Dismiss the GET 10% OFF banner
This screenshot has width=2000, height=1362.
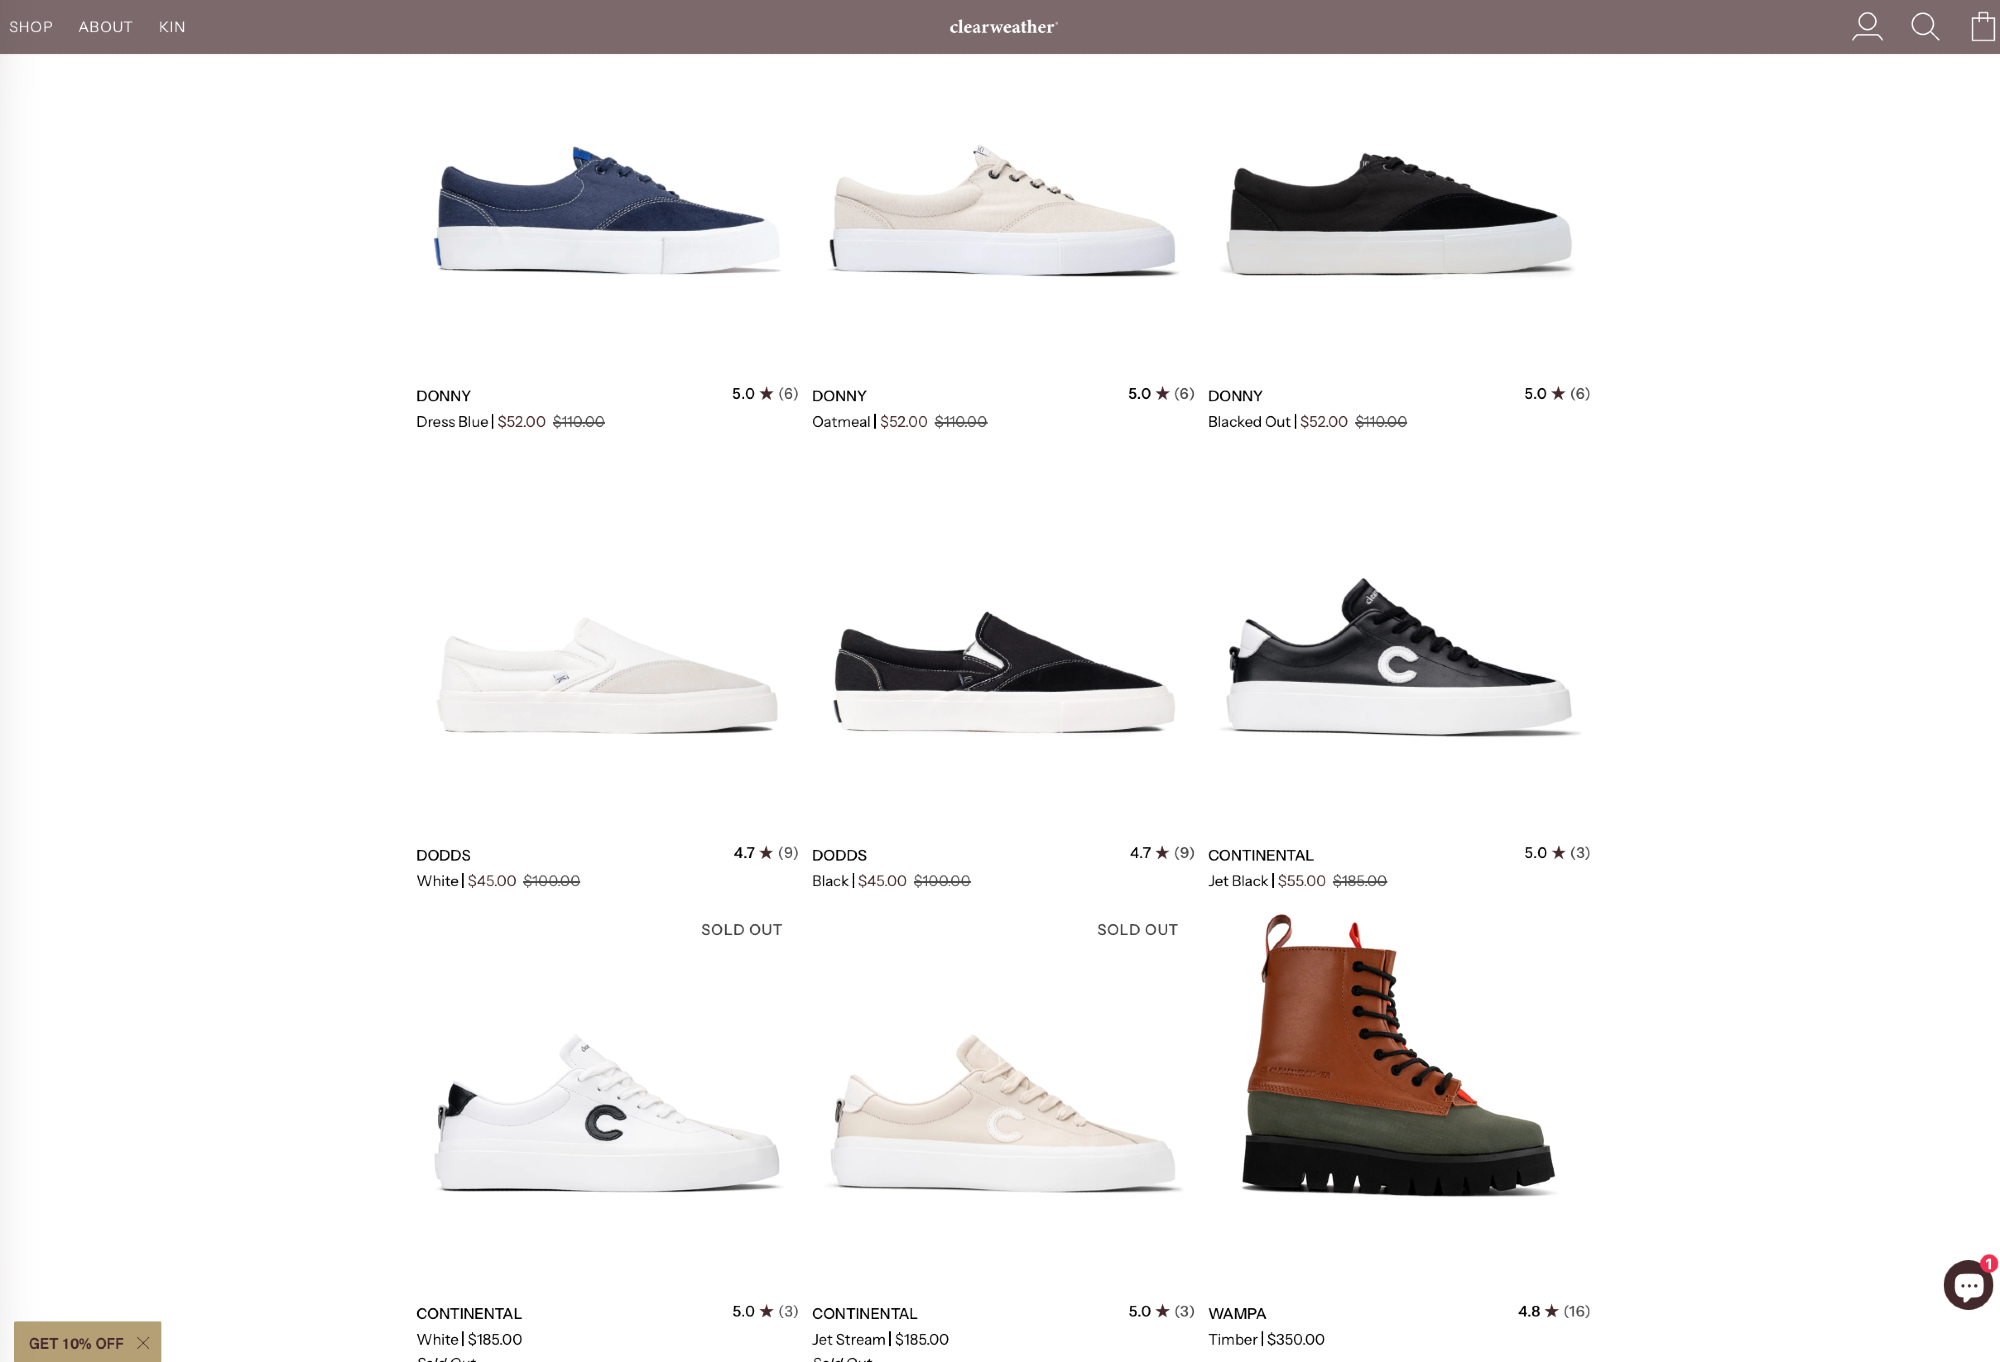point(143,1343)
